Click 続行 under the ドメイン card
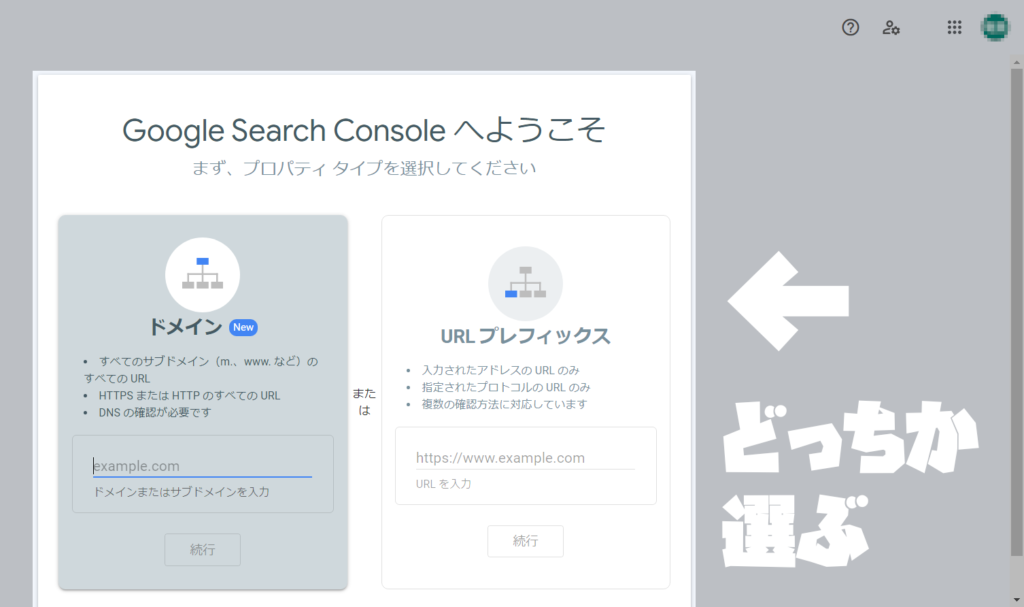The image size is (1024, 607). pos(202,550)
